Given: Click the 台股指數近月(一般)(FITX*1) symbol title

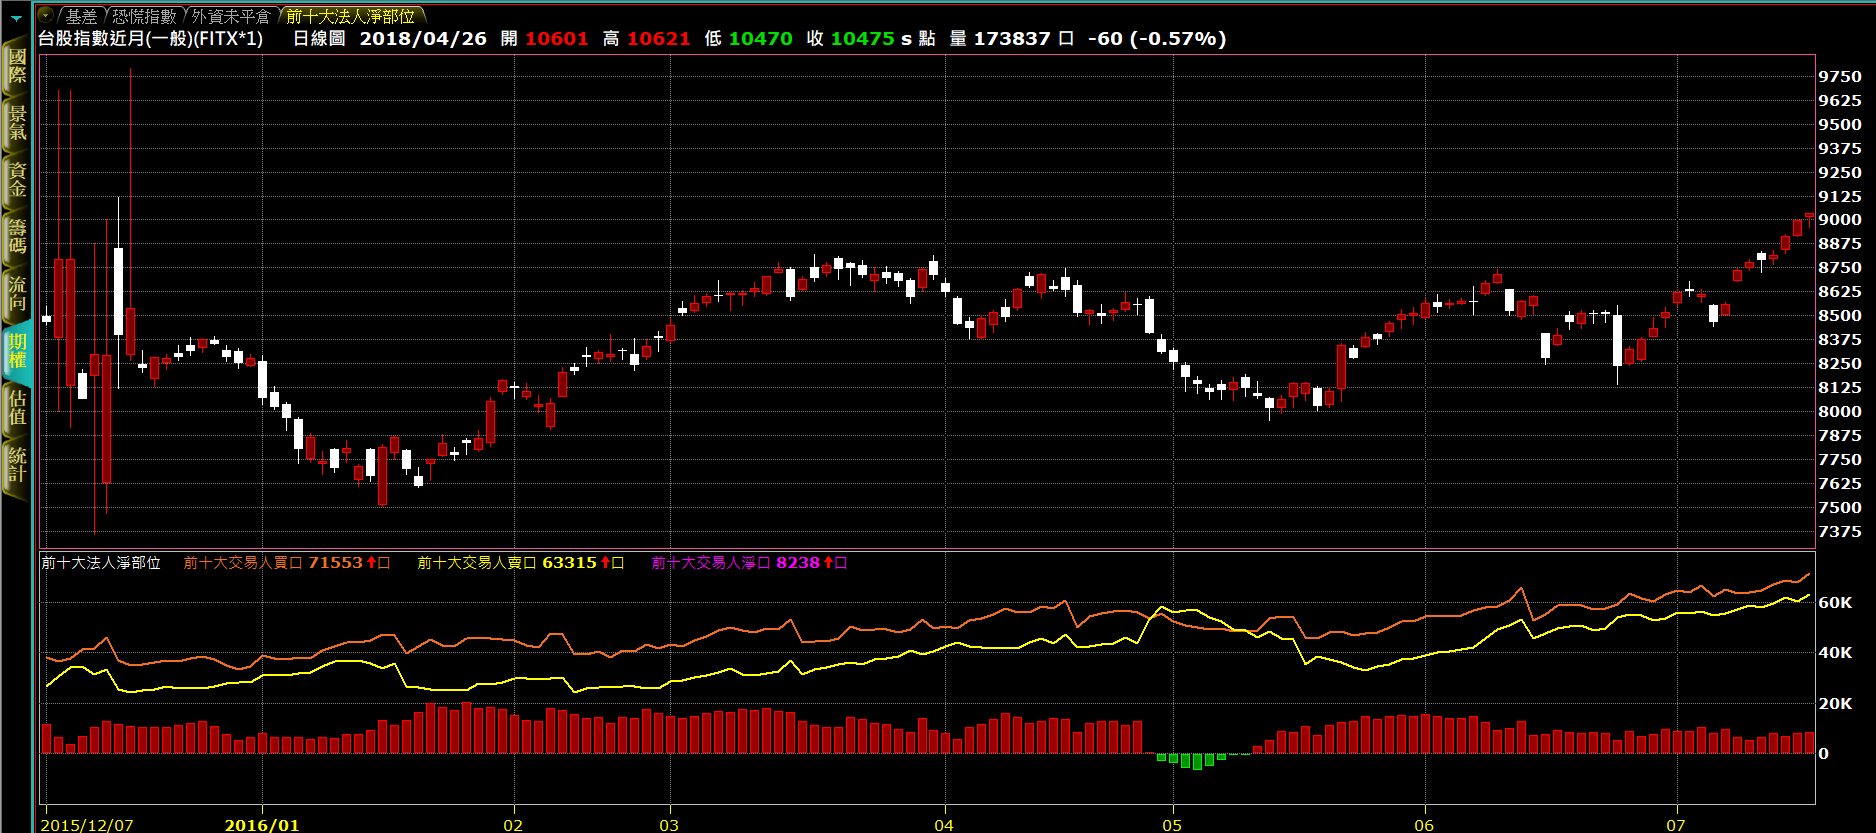Looking at the screenshot, I should point(150,39).
